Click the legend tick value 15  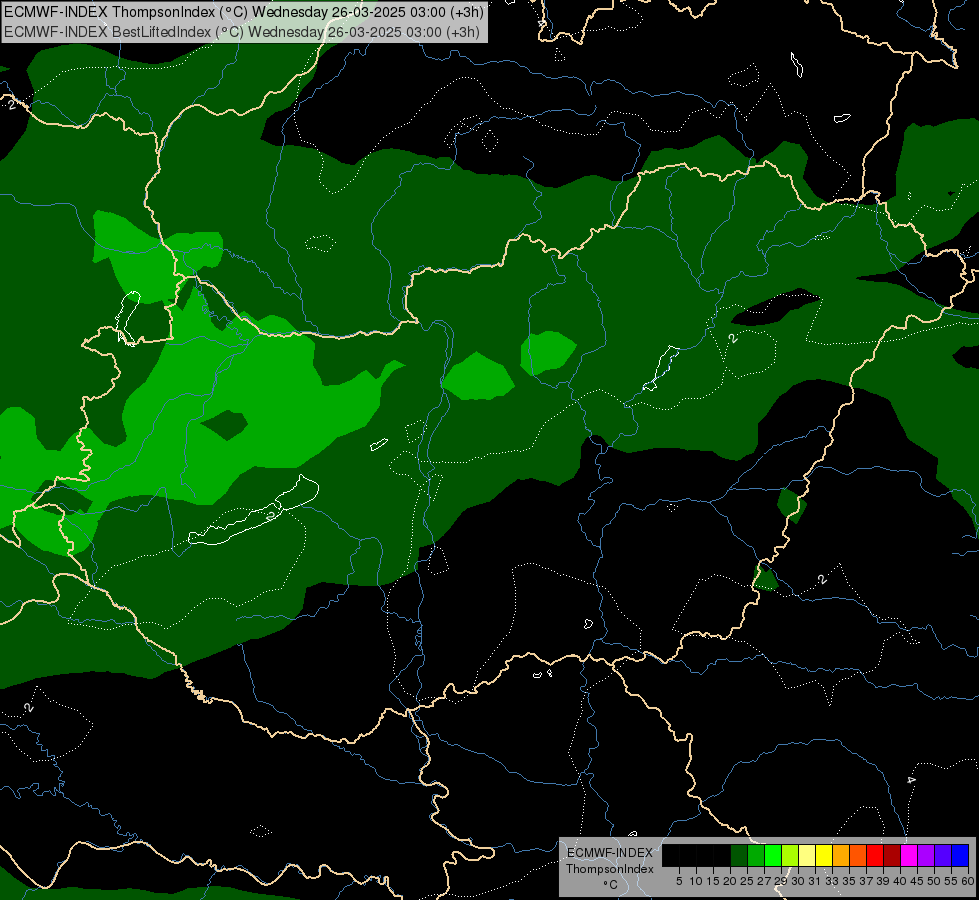click(713, 881)
